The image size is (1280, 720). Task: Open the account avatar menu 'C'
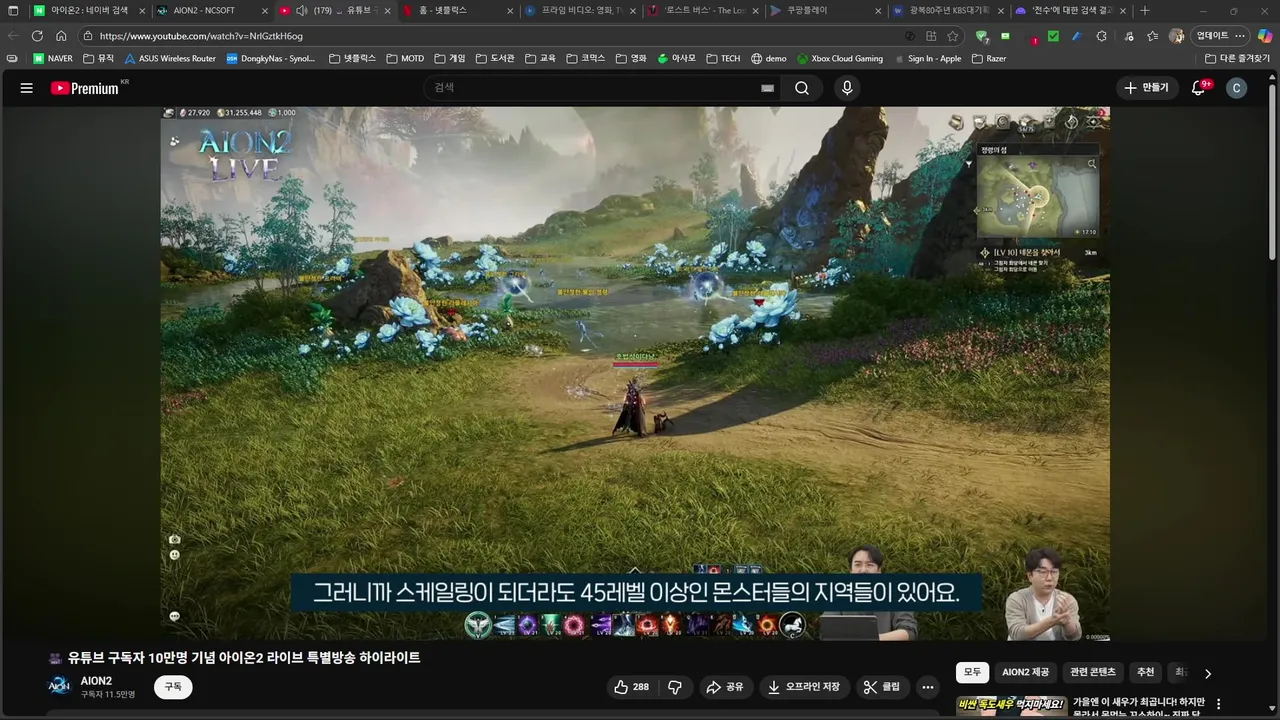coord(1236,88)
